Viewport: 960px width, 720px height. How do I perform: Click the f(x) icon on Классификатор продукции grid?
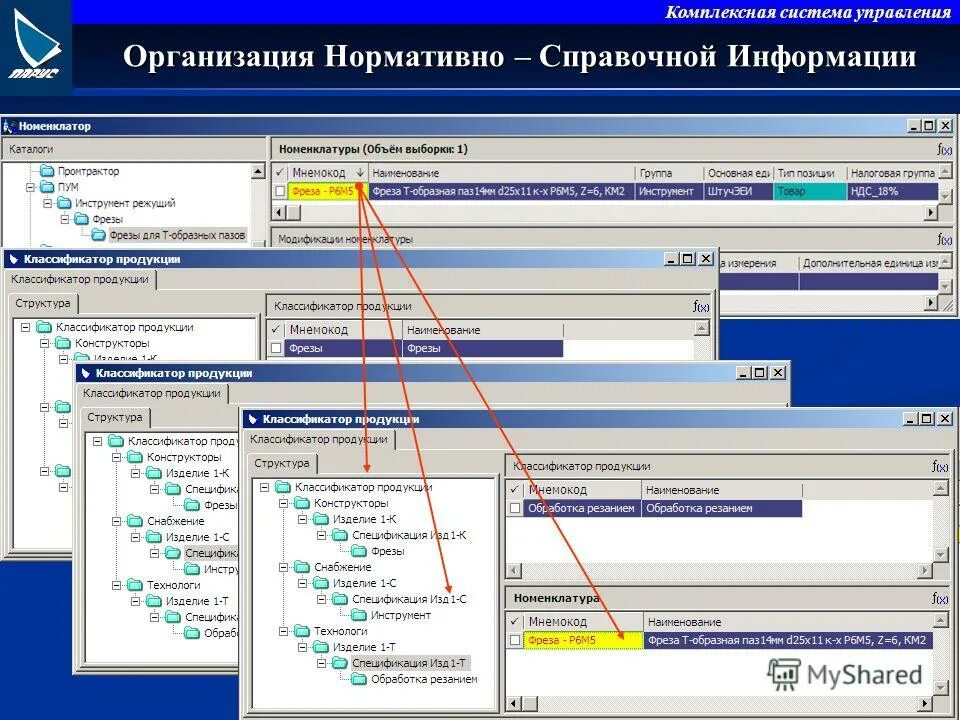[x=938, y=466]
